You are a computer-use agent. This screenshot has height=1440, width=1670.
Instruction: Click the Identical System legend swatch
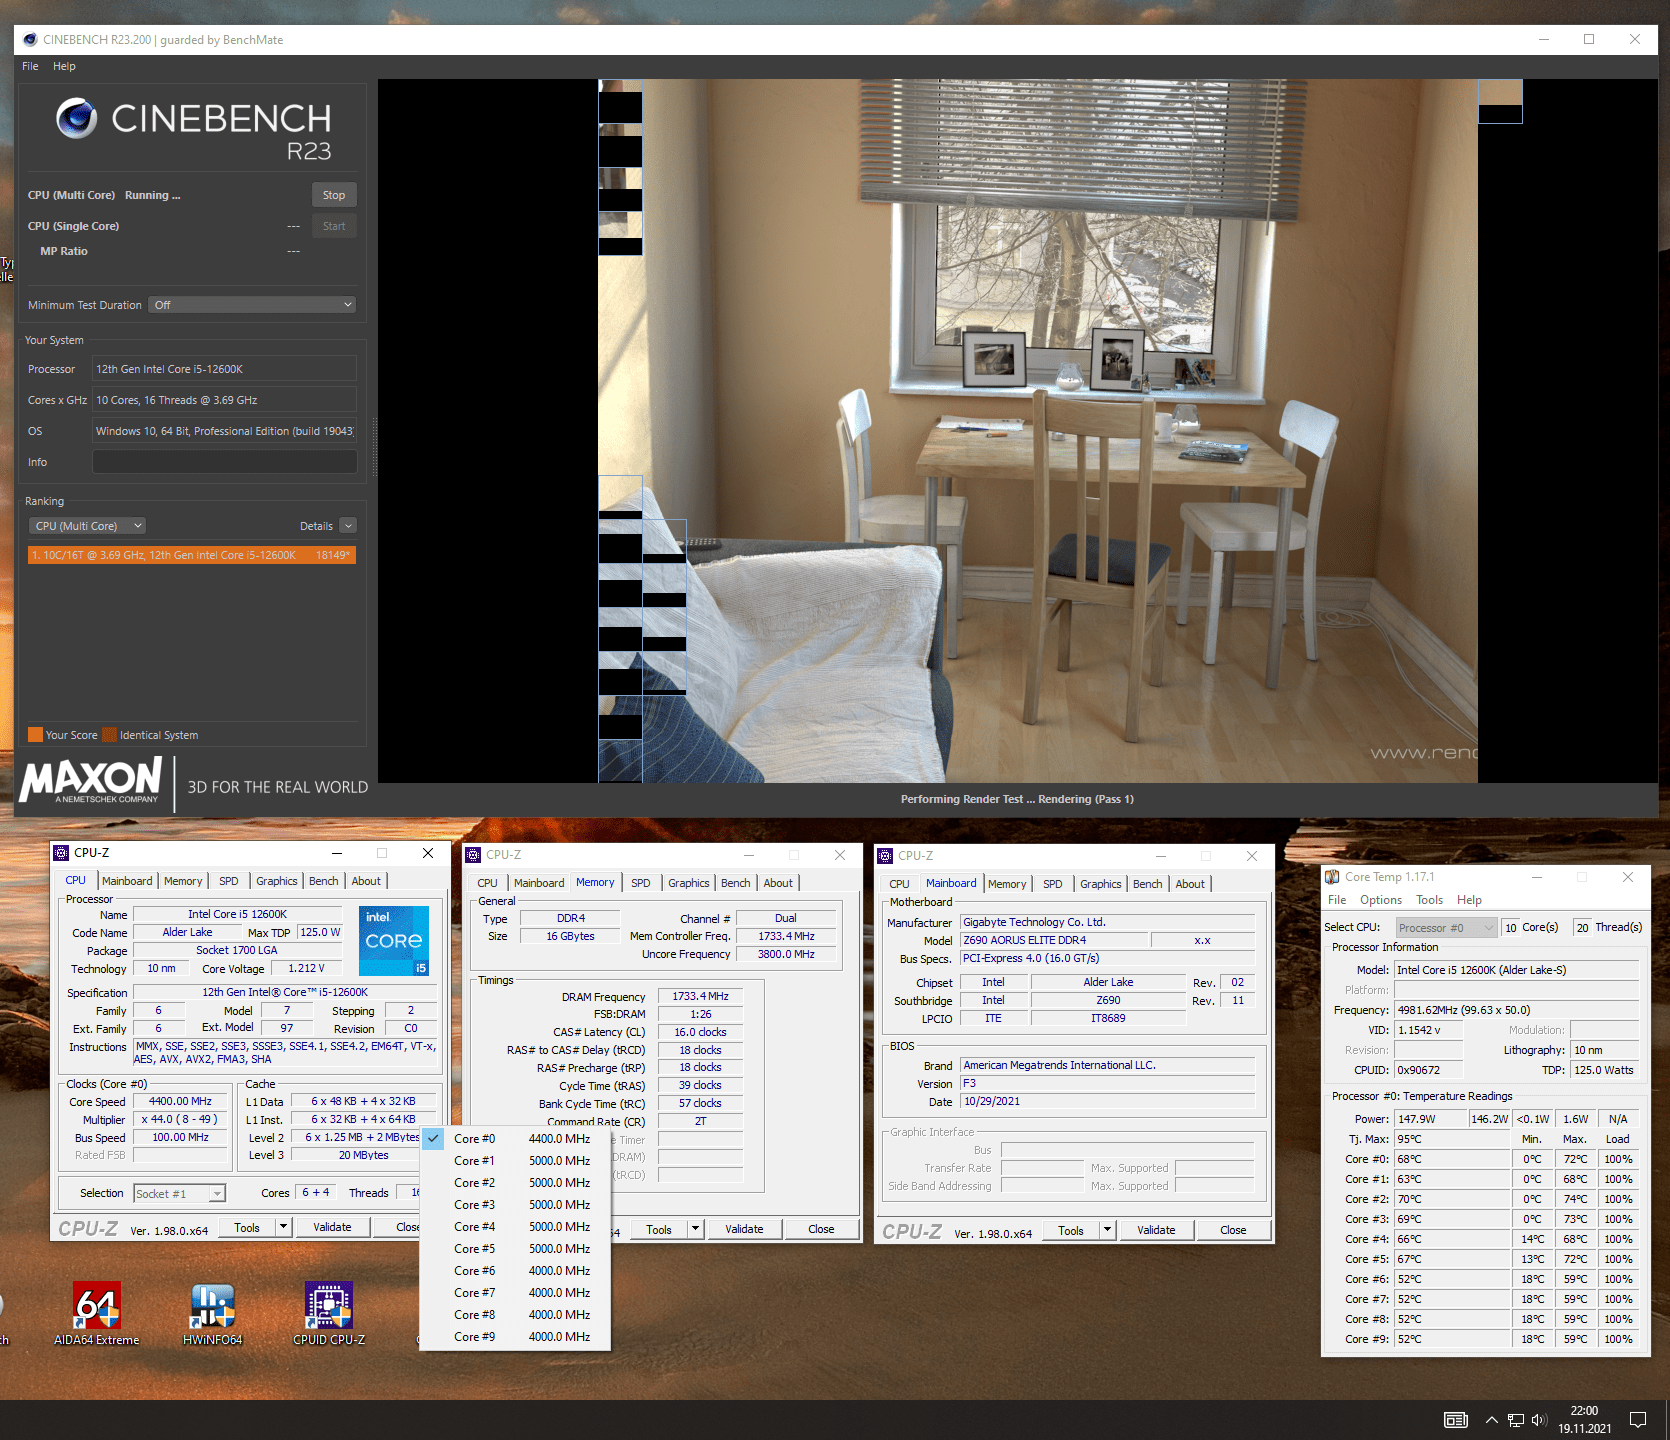click(109, 735)
